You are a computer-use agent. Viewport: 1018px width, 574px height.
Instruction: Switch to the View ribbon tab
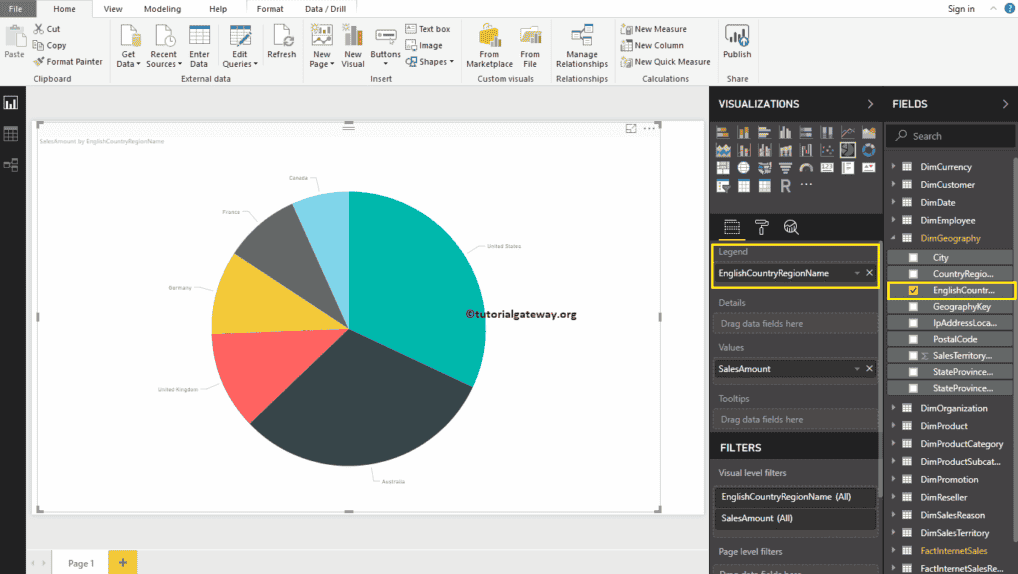[x=113, y=8]
